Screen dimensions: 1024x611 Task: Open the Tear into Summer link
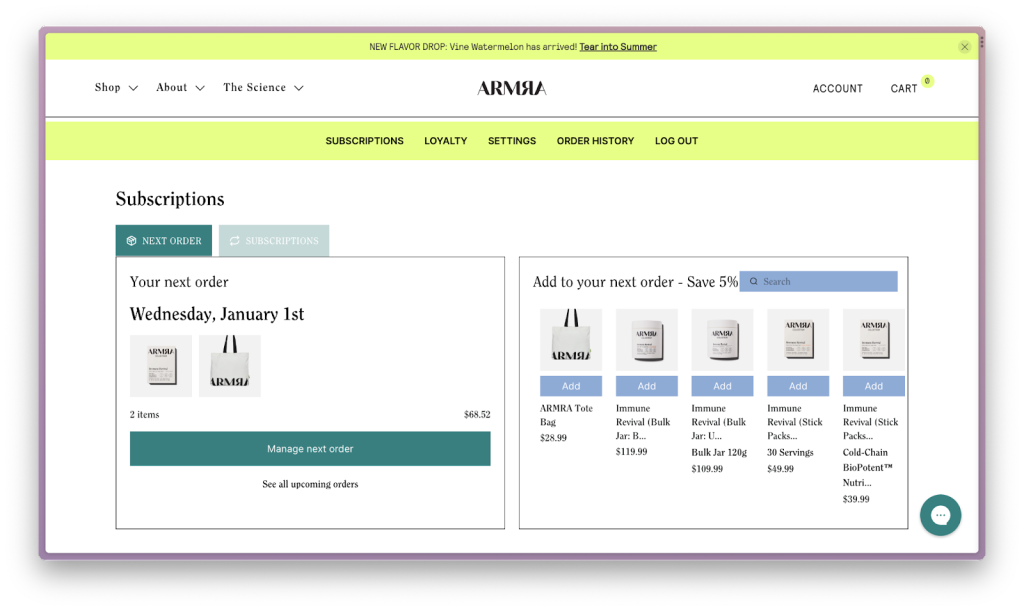618,47
